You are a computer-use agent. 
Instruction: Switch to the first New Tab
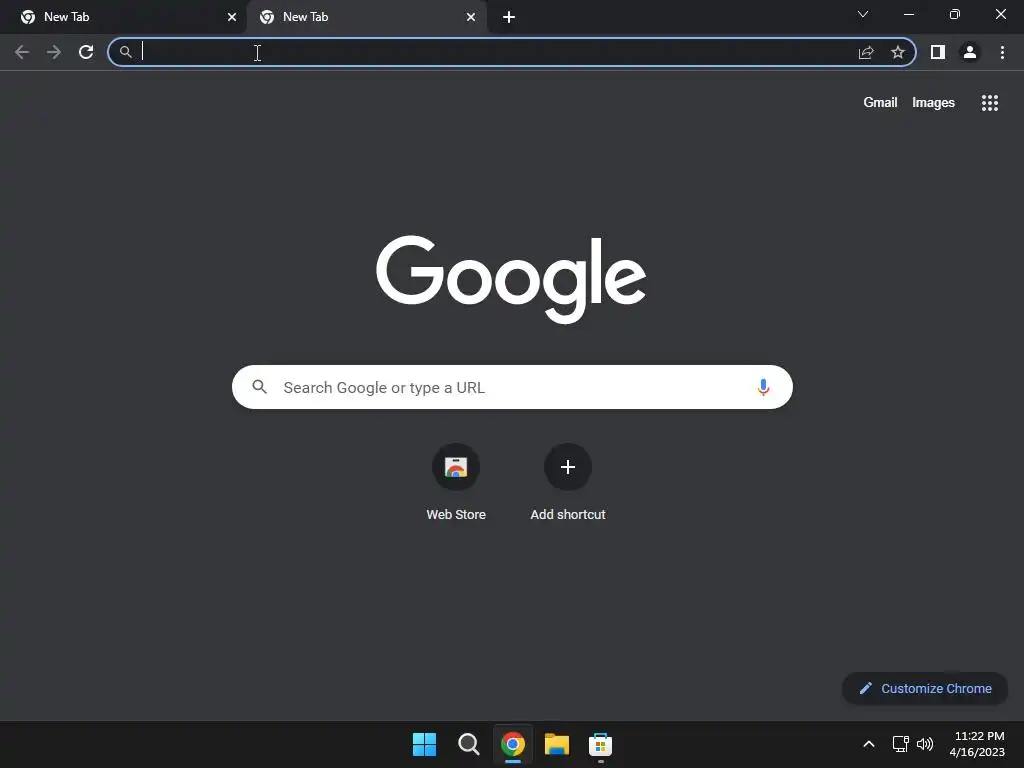tap(123, 17)
